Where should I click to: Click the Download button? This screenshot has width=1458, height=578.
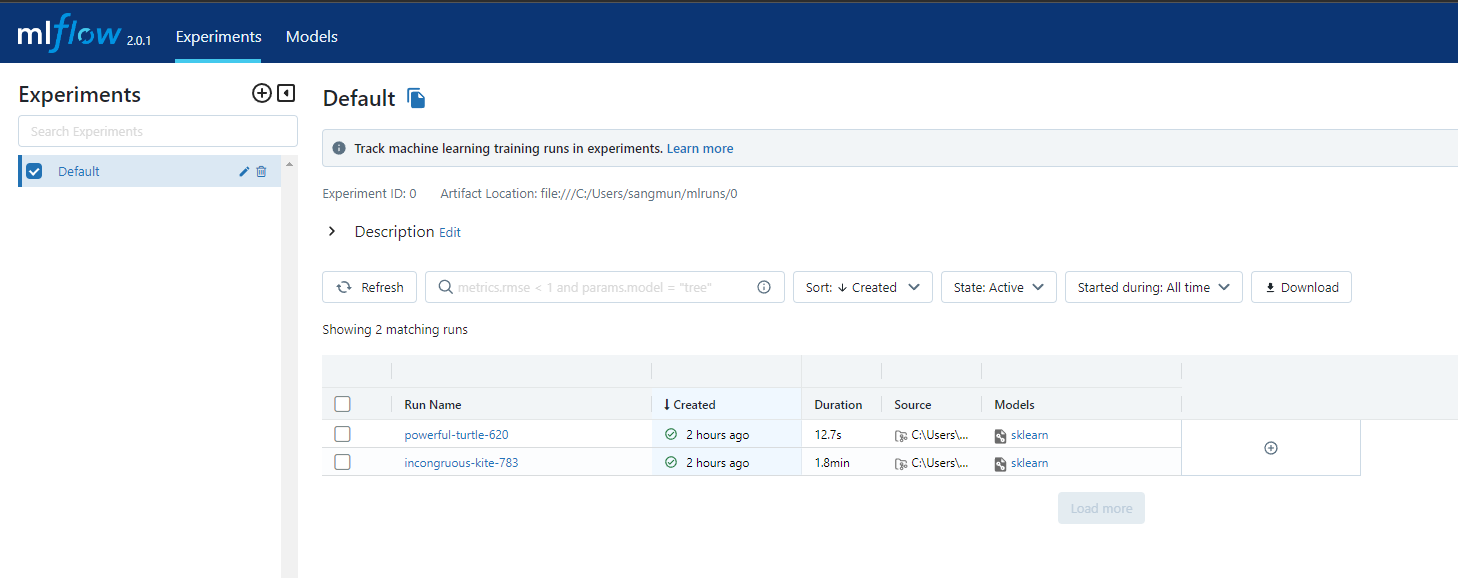(1301, 287)
